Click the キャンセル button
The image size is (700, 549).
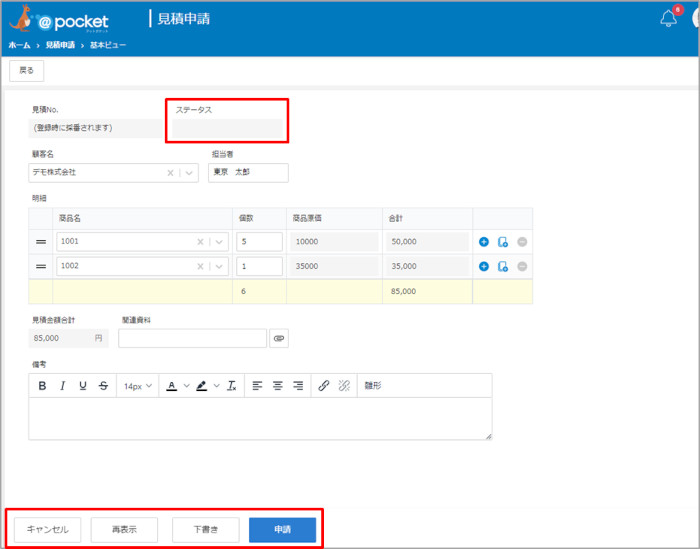click(x=47, y=529)
